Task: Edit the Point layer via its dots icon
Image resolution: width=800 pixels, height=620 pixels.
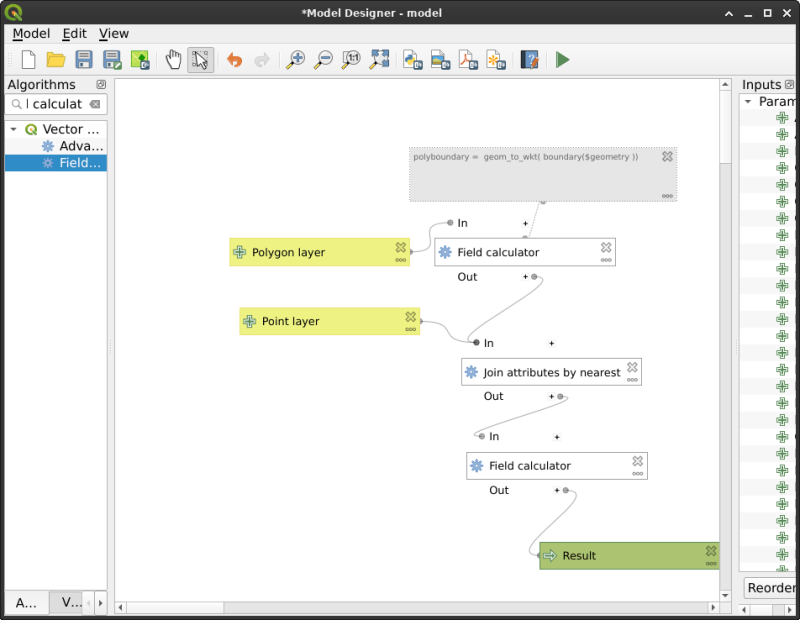Action: click(x=411, y=330)
